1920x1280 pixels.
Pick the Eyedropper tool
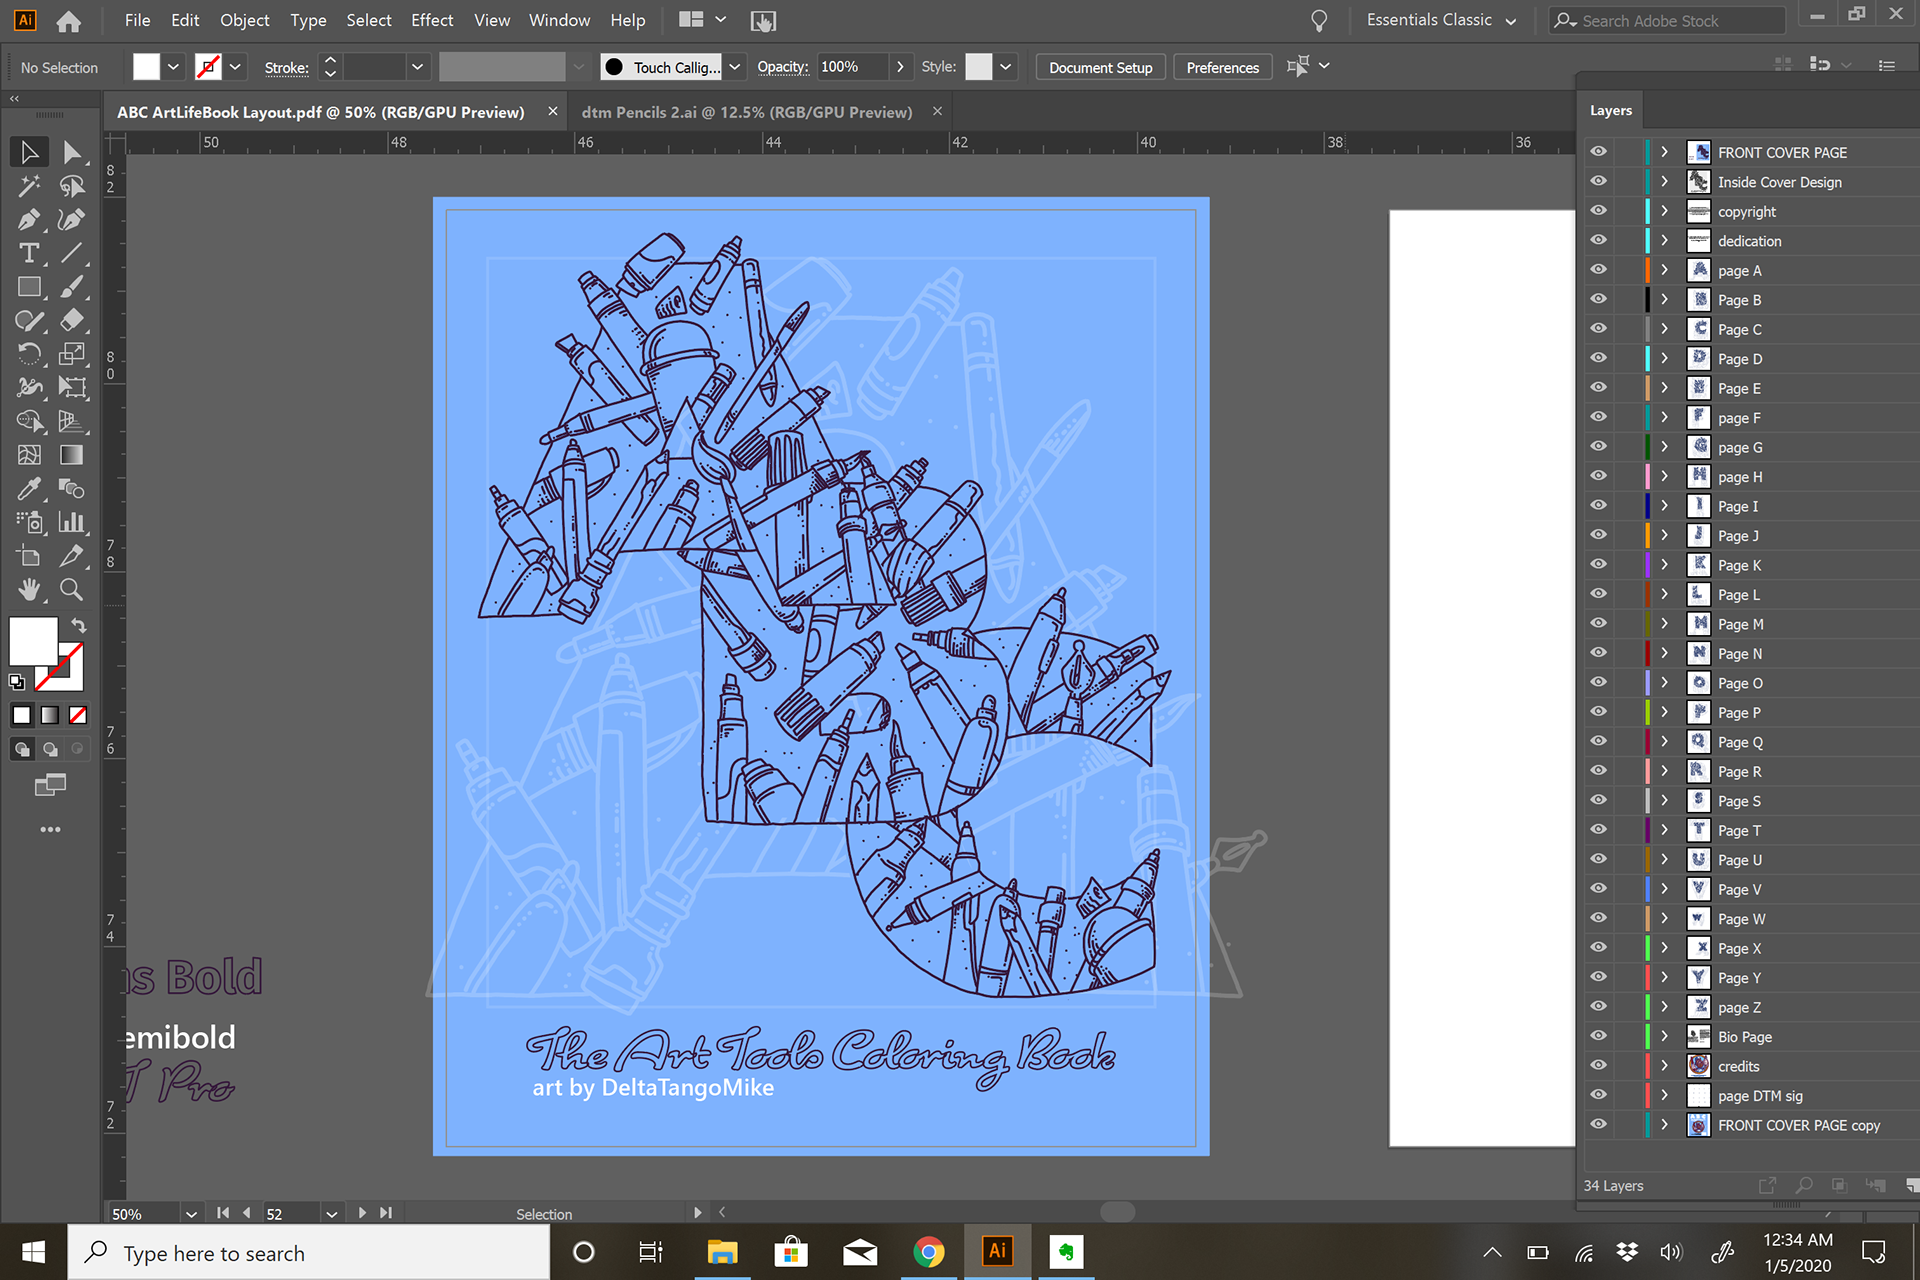(x=29, y=489)
